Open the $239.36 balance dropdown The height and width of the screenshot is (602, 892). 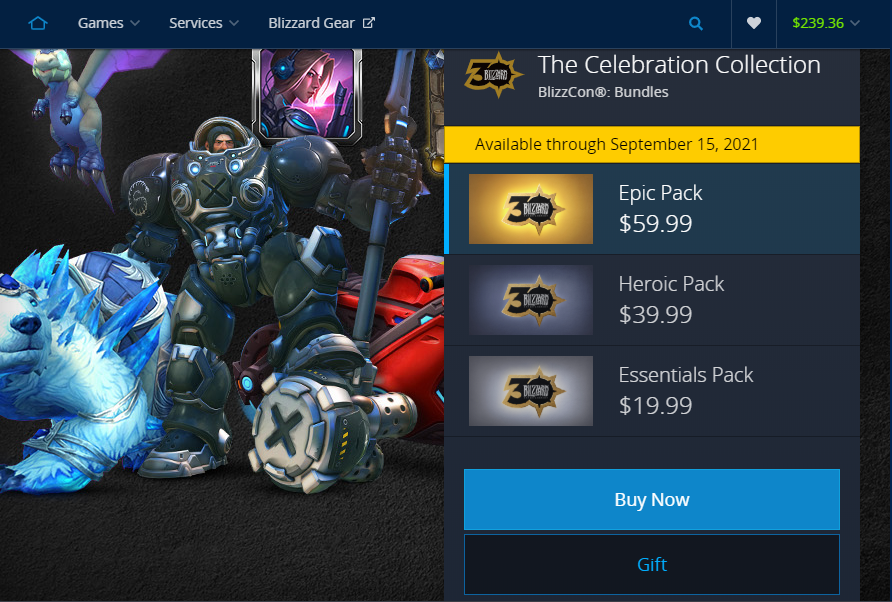[825, 23]
